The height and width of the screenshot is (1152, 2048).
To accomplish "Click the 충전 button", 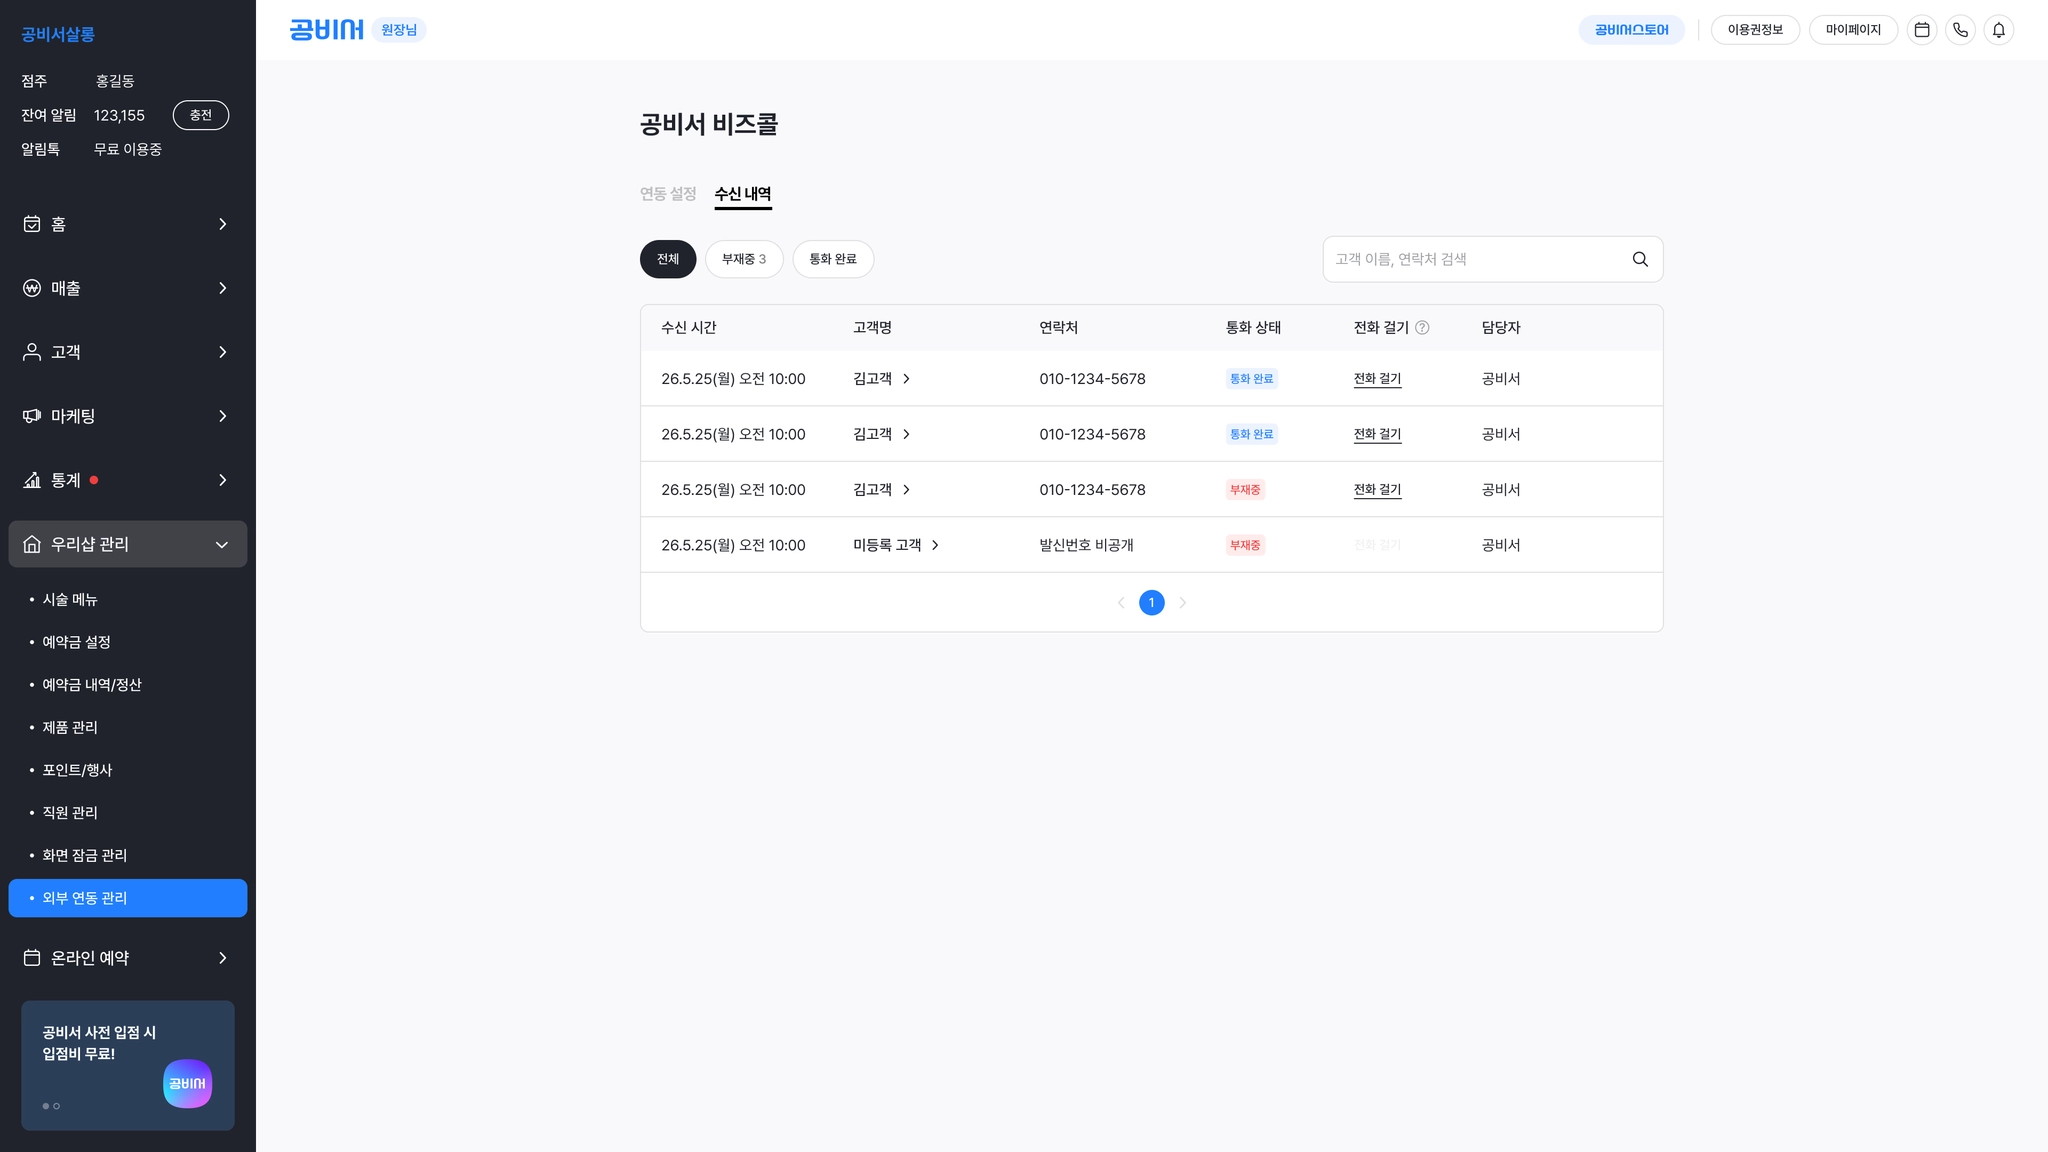I will pyautogui.click(x=201, y=115).
